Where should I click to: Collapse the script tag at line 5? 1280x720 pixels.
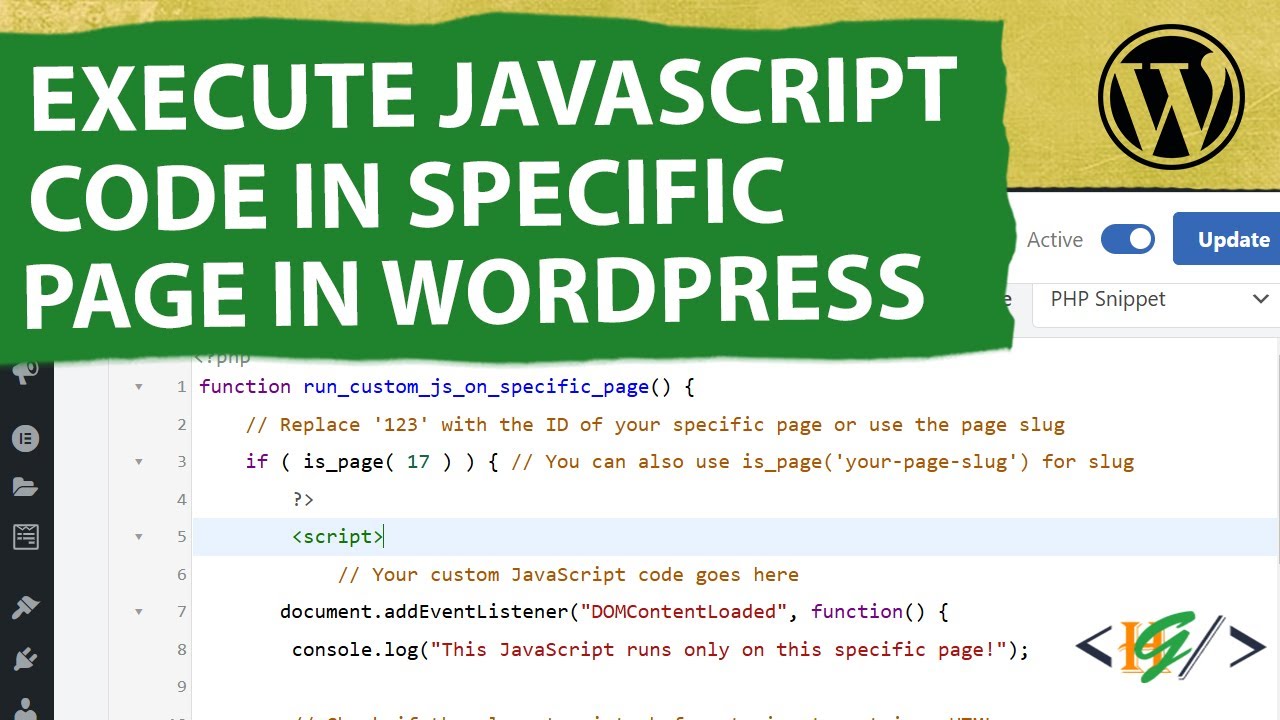(x=139, y=537)
